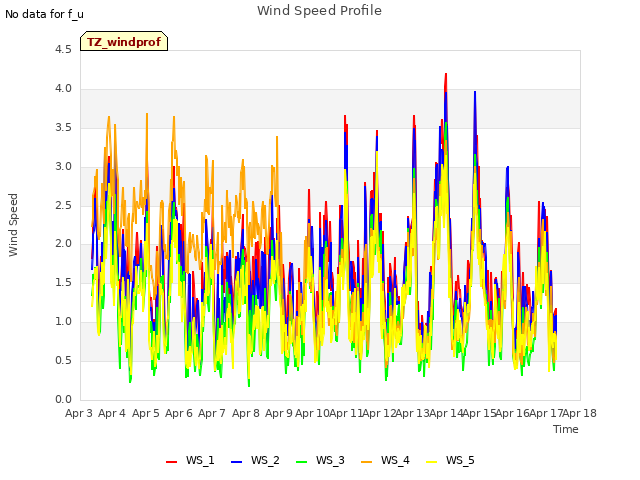Click the 0.0 y-axis tick label
The image size is (640, 480).
(63, 399)
